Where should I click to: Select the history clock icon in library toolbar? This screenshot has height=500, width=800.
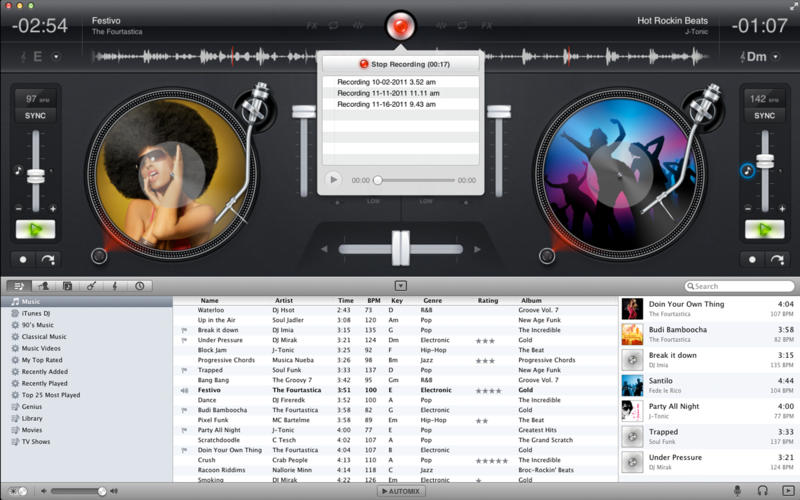coord(139,286)
